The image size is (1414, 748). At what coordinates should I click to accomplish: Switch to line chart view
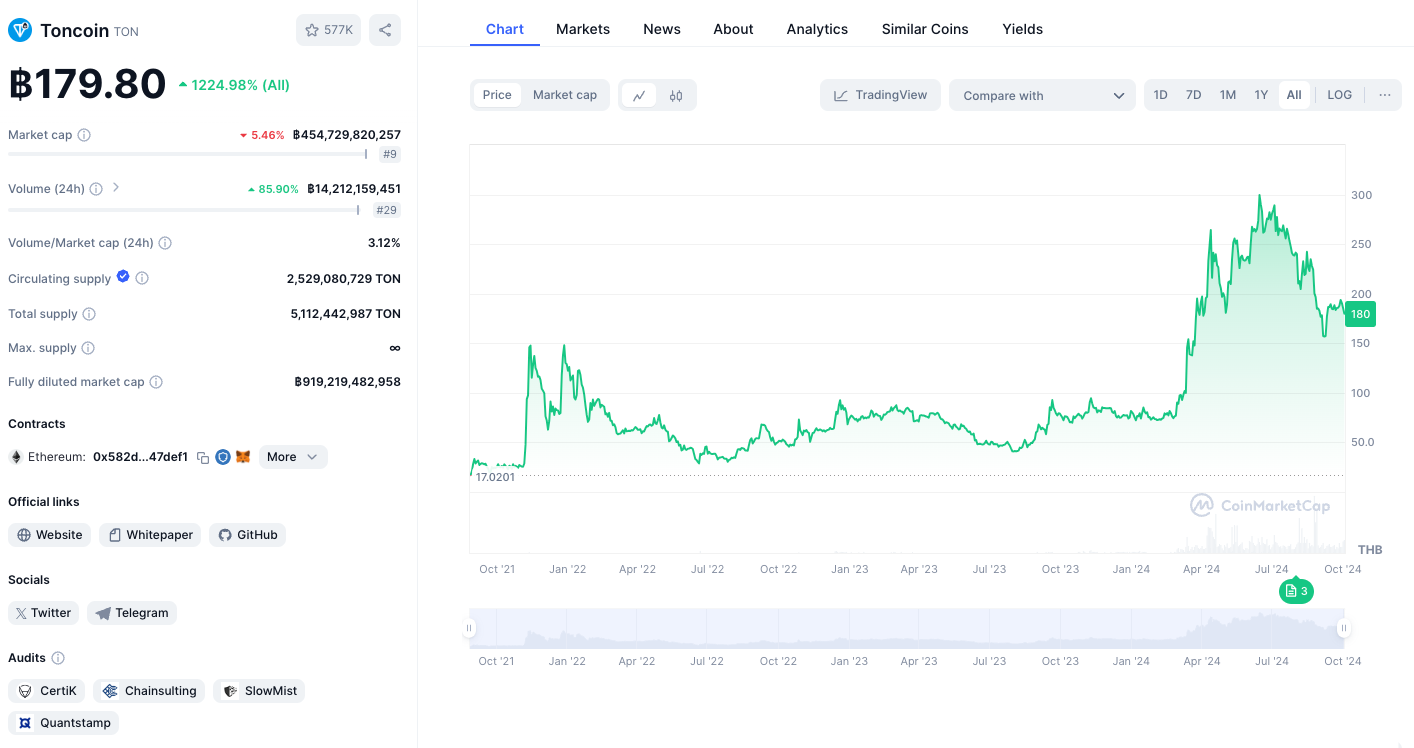pyautogui.click(x=639, y=95)
